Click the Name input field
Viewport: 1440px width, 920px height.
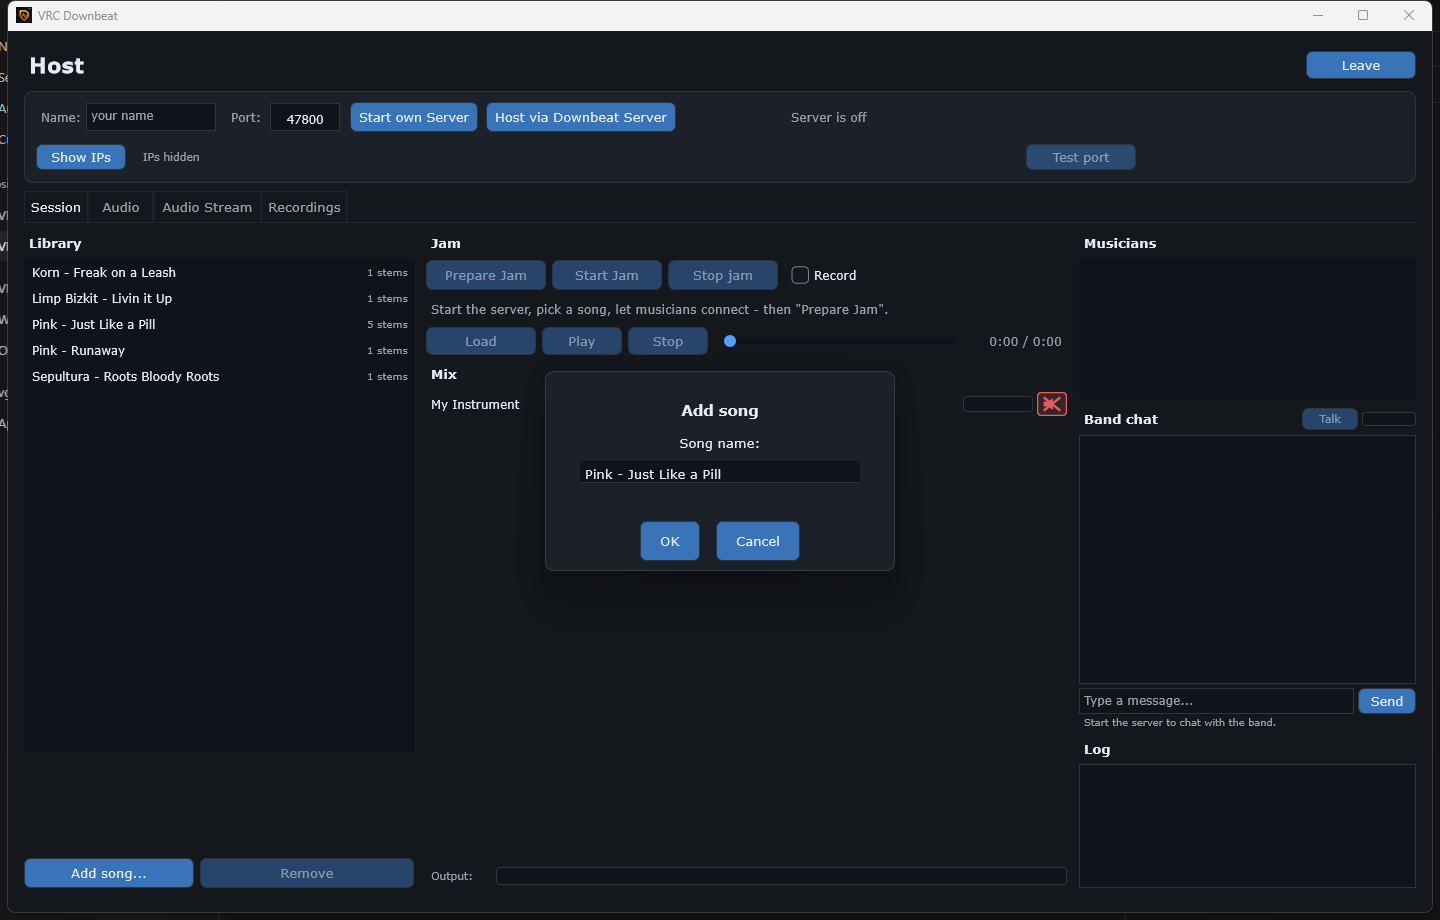click(x=151, y=117)
